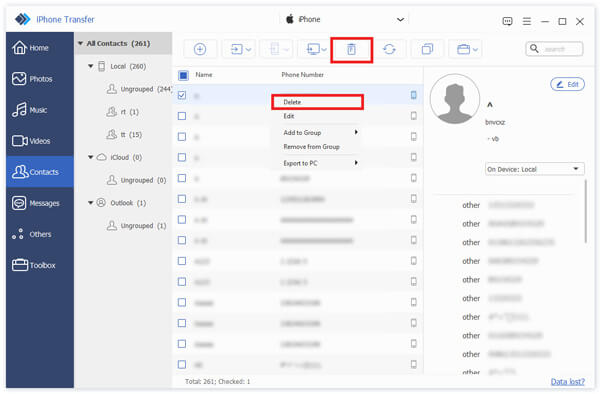Choose Delete from the context menu
This screenshot has width=600, height=394.
click(x=317, y=102)
